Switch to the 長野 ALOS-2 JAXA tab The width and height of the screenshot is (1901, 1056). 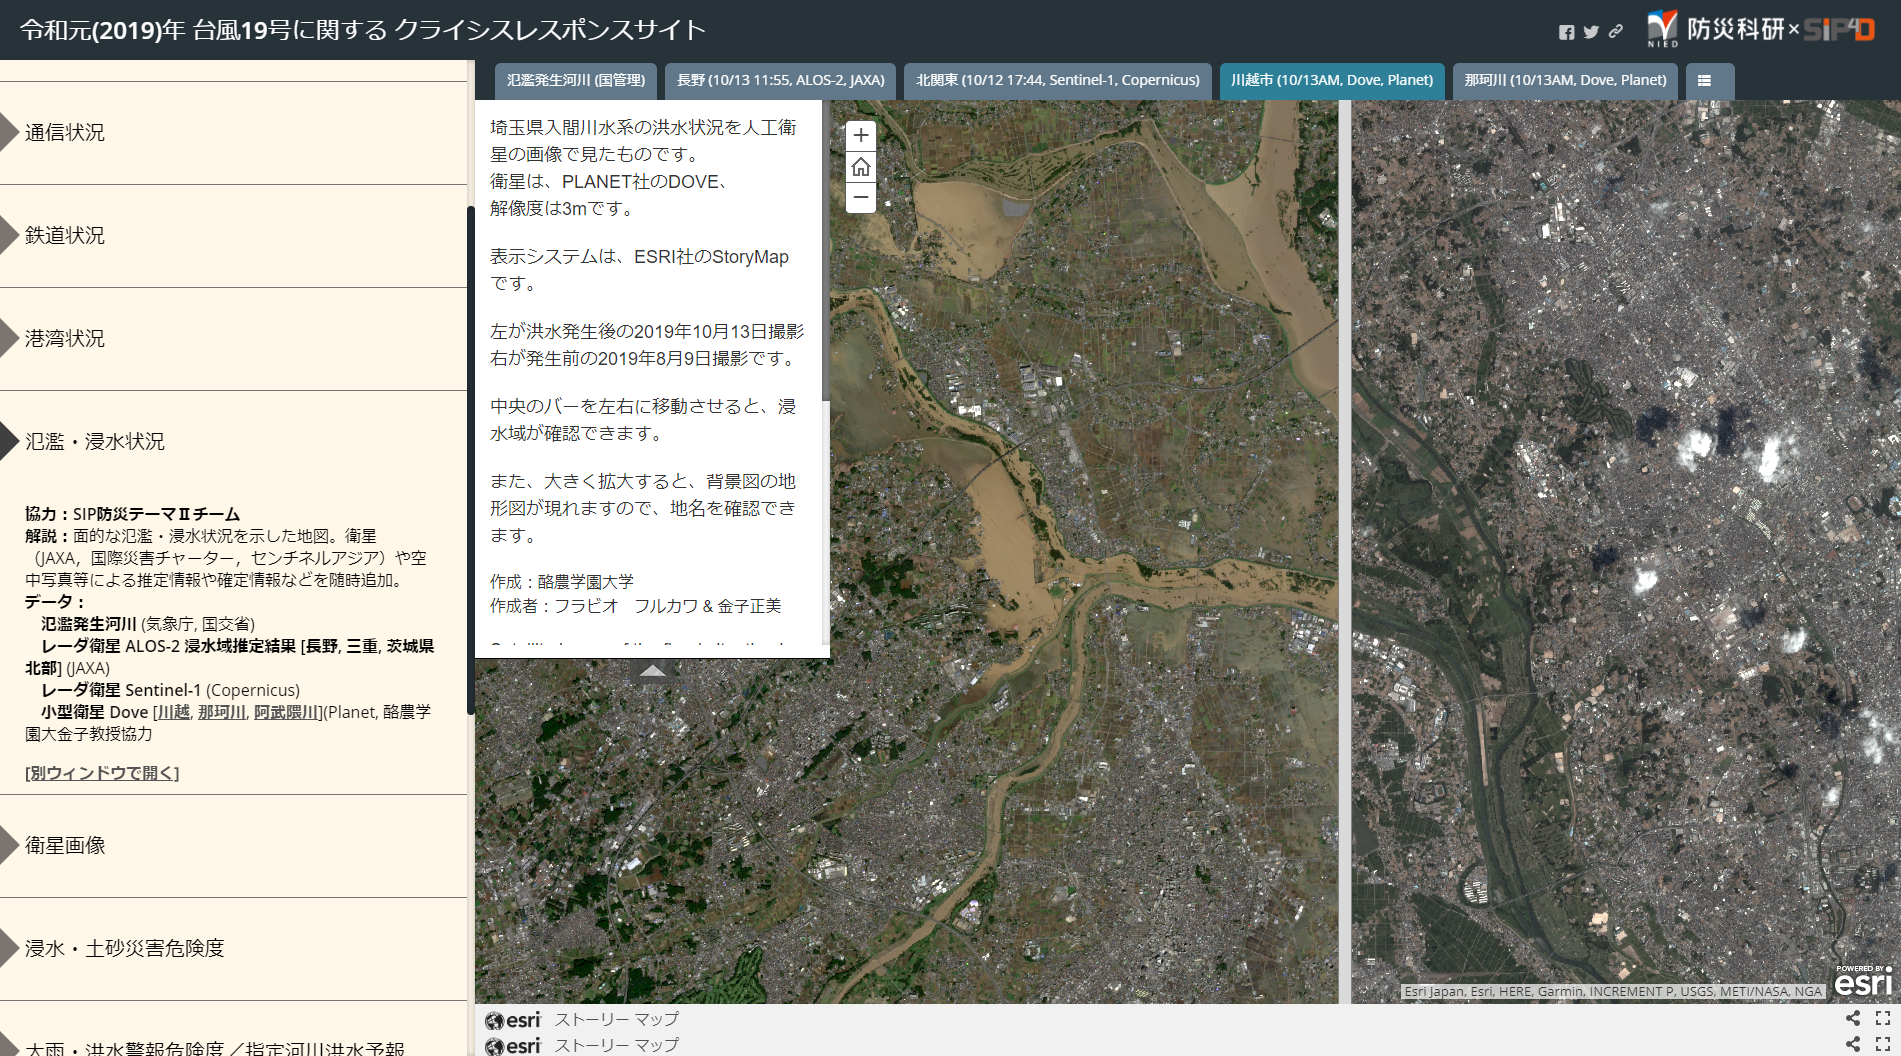[x=780, y=81]
